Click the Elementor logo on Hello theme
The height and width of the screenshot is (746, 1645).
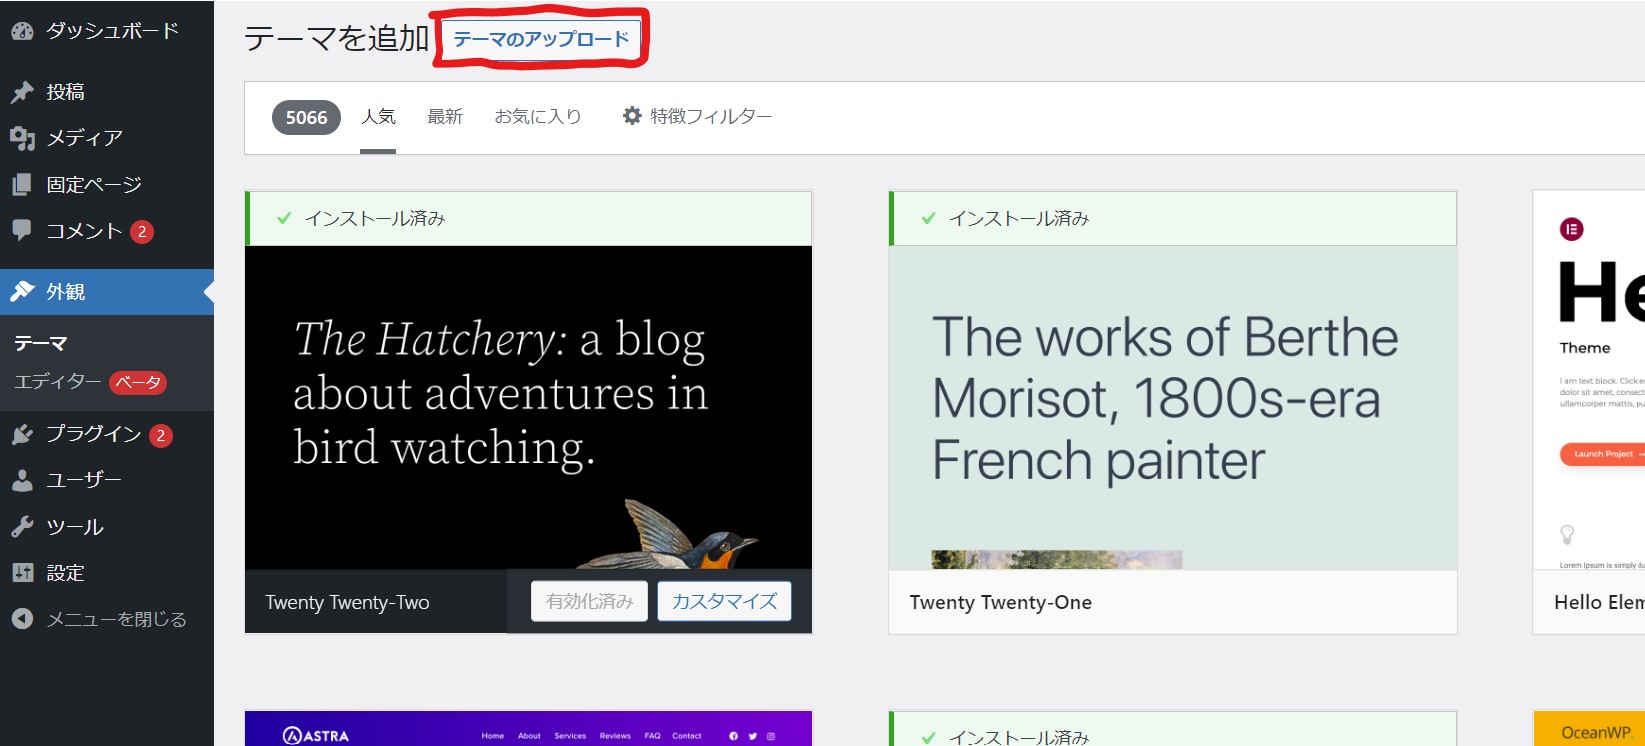coord(1572,229)
